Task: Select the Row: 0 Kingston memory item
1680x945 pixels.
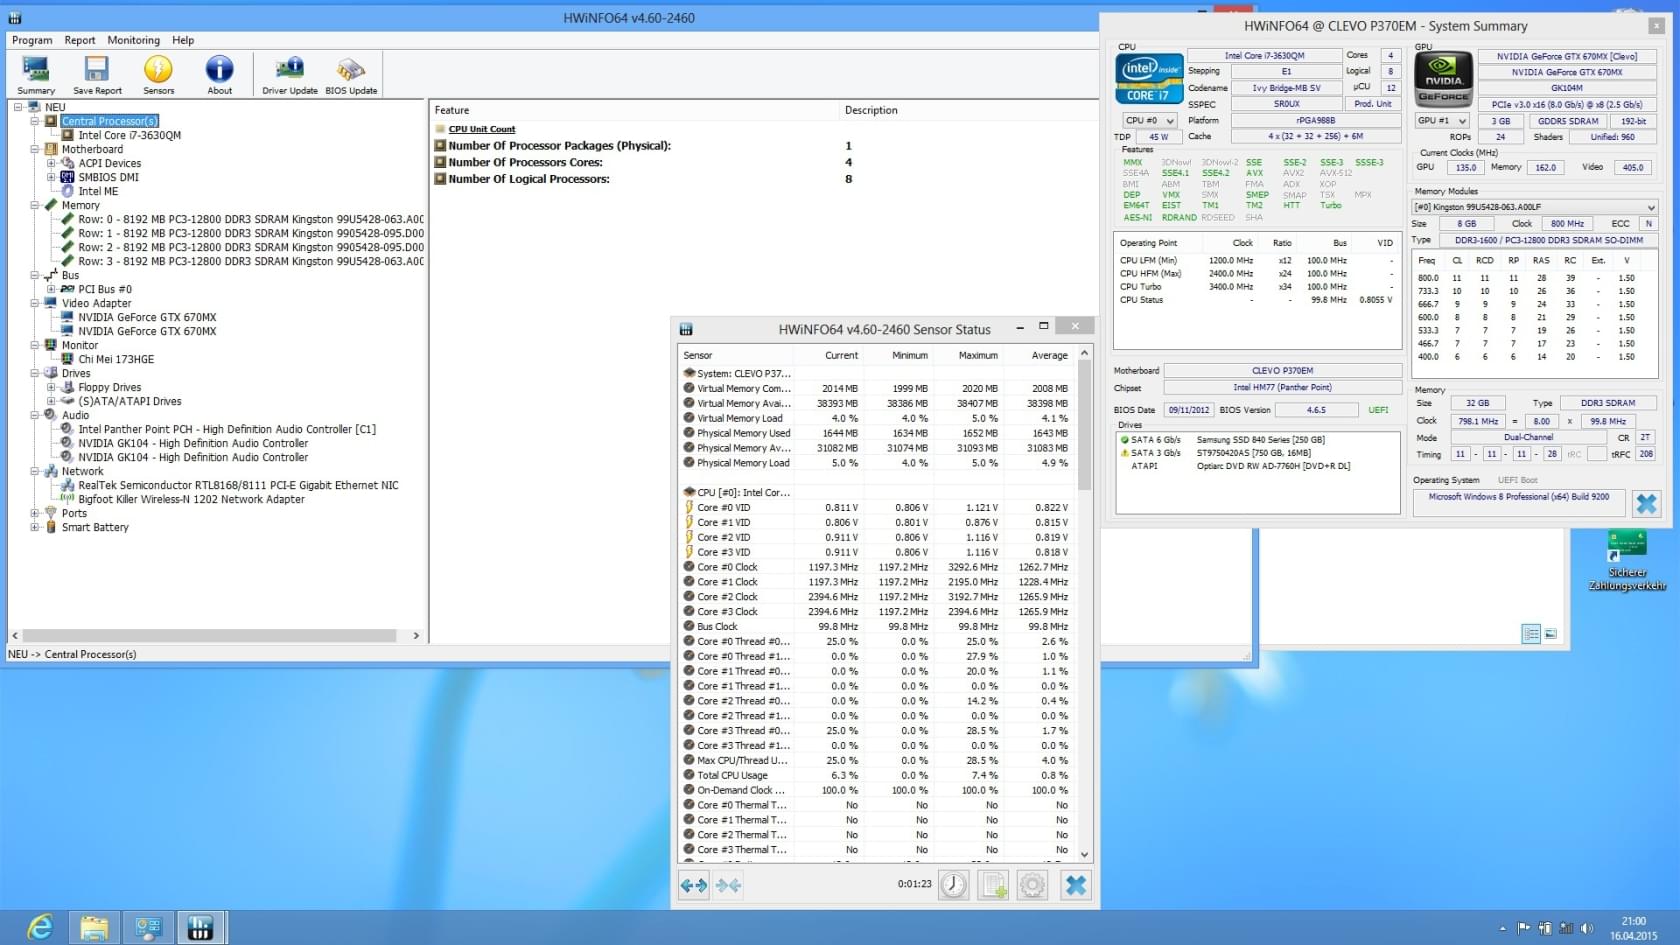Action: point(251,219)
